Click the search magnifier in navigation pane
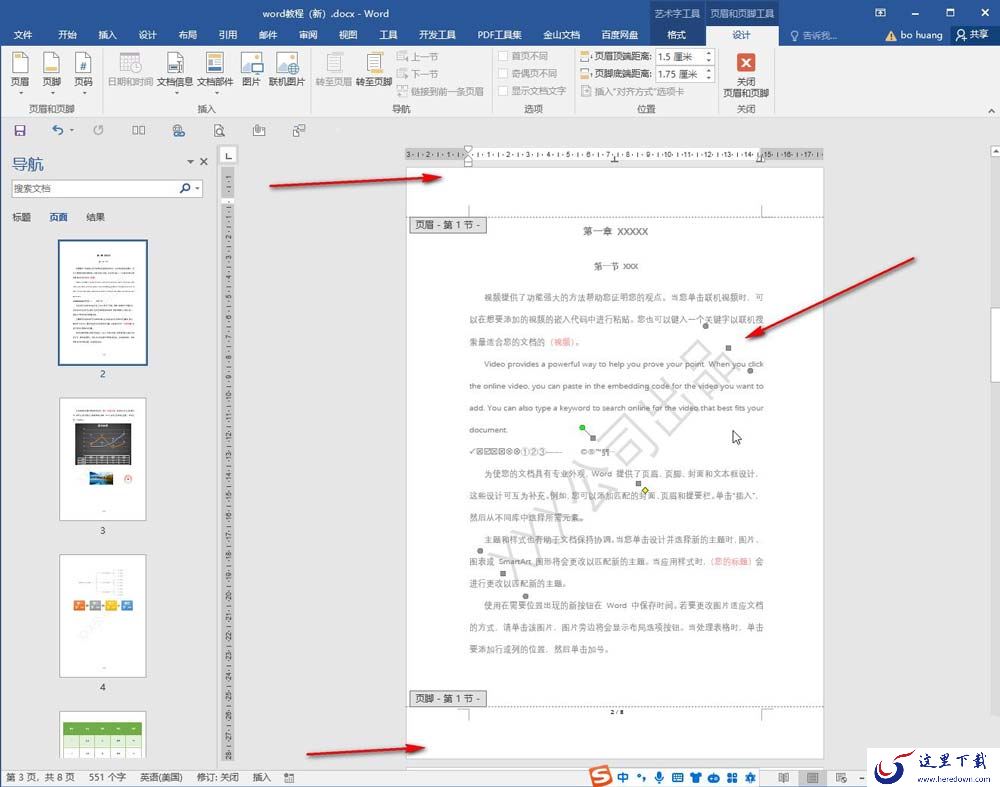Viewport: 1000px width, 787px height. [x=185, y=188]
